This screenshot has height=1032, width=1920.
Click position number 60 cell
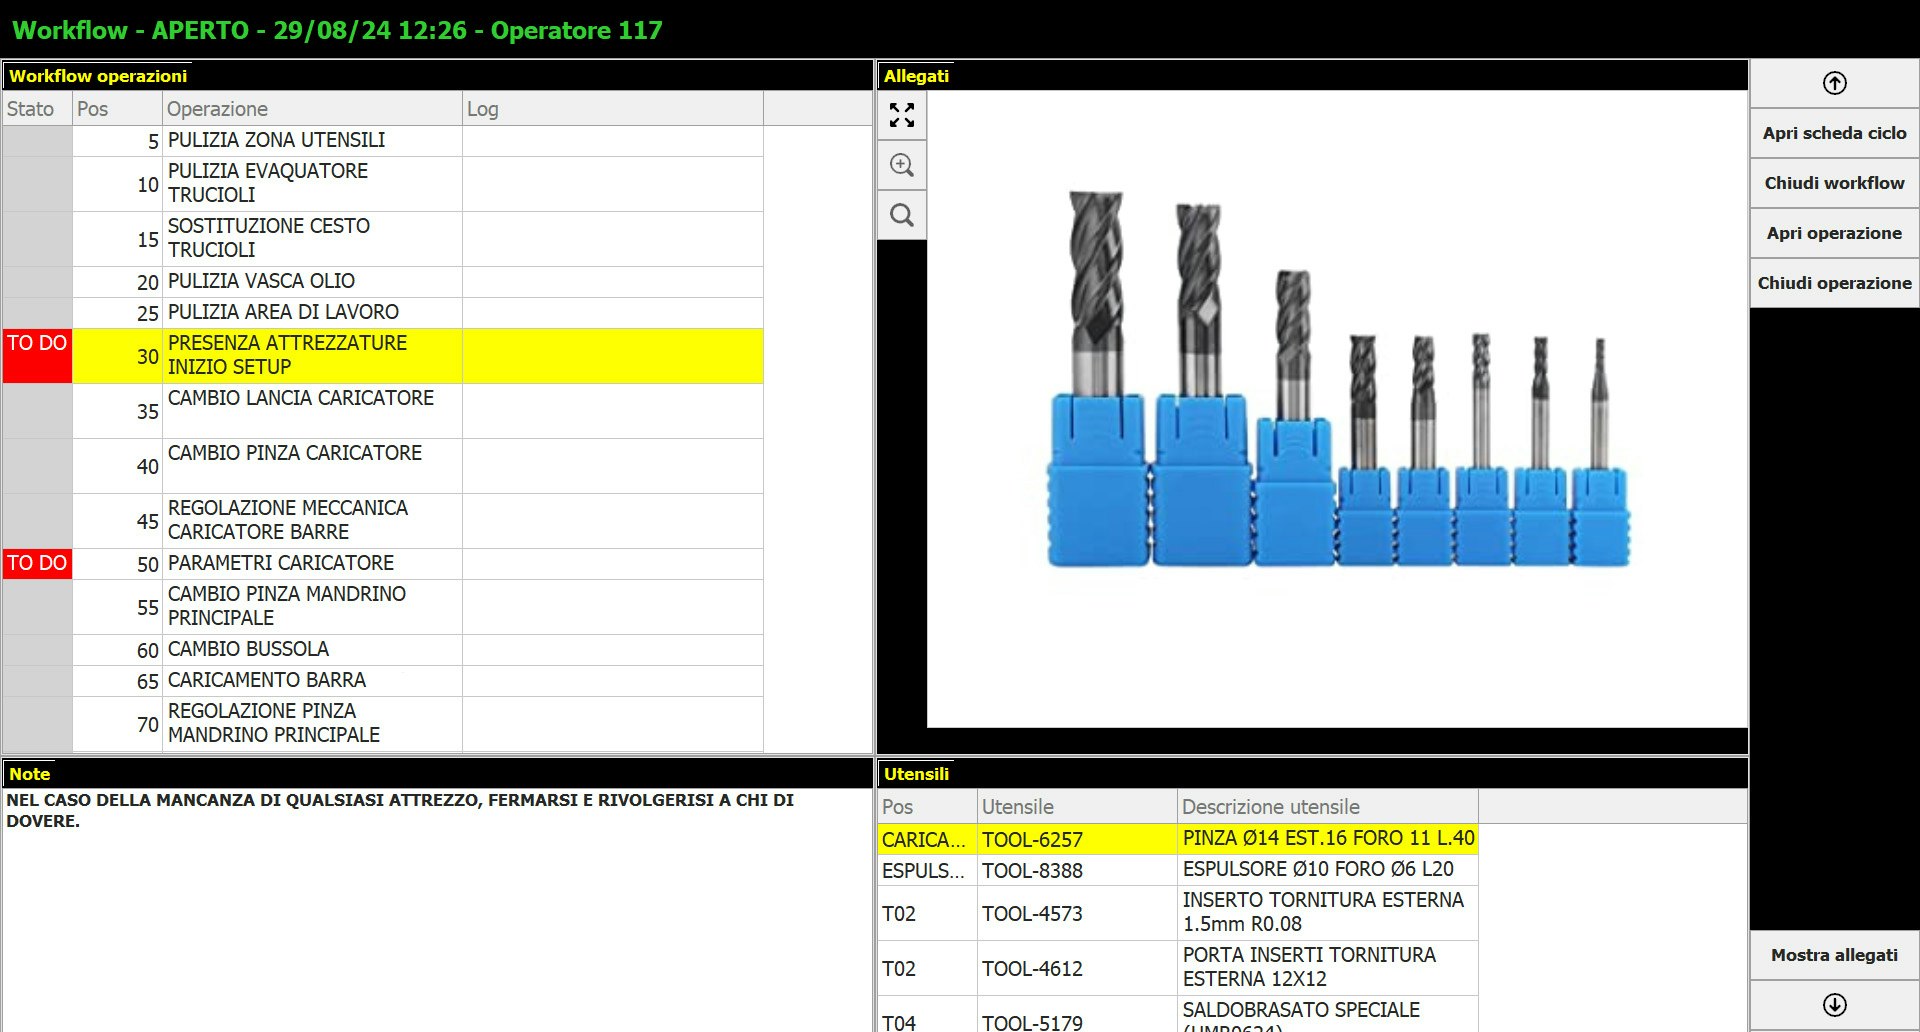click(x=117, y=650)
